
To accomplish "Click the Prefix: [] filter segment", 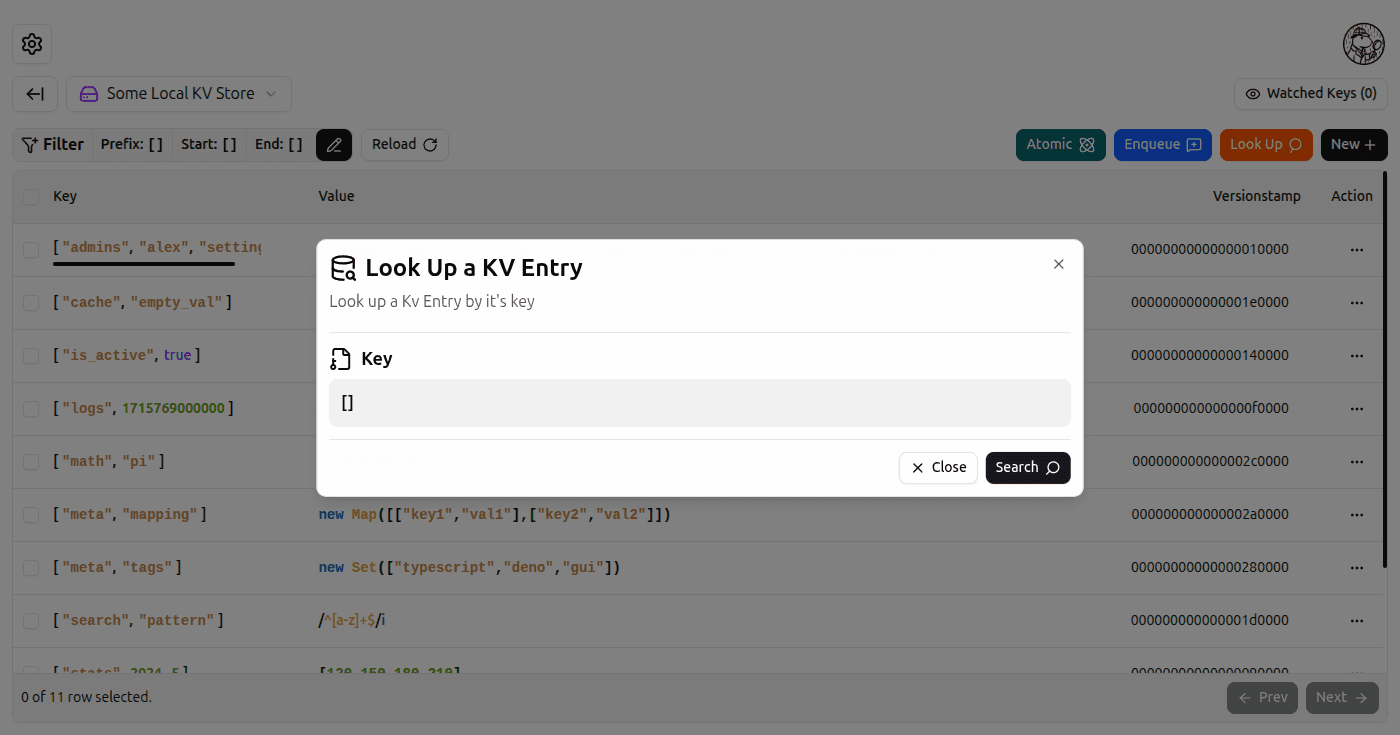I will click(132, 144).
